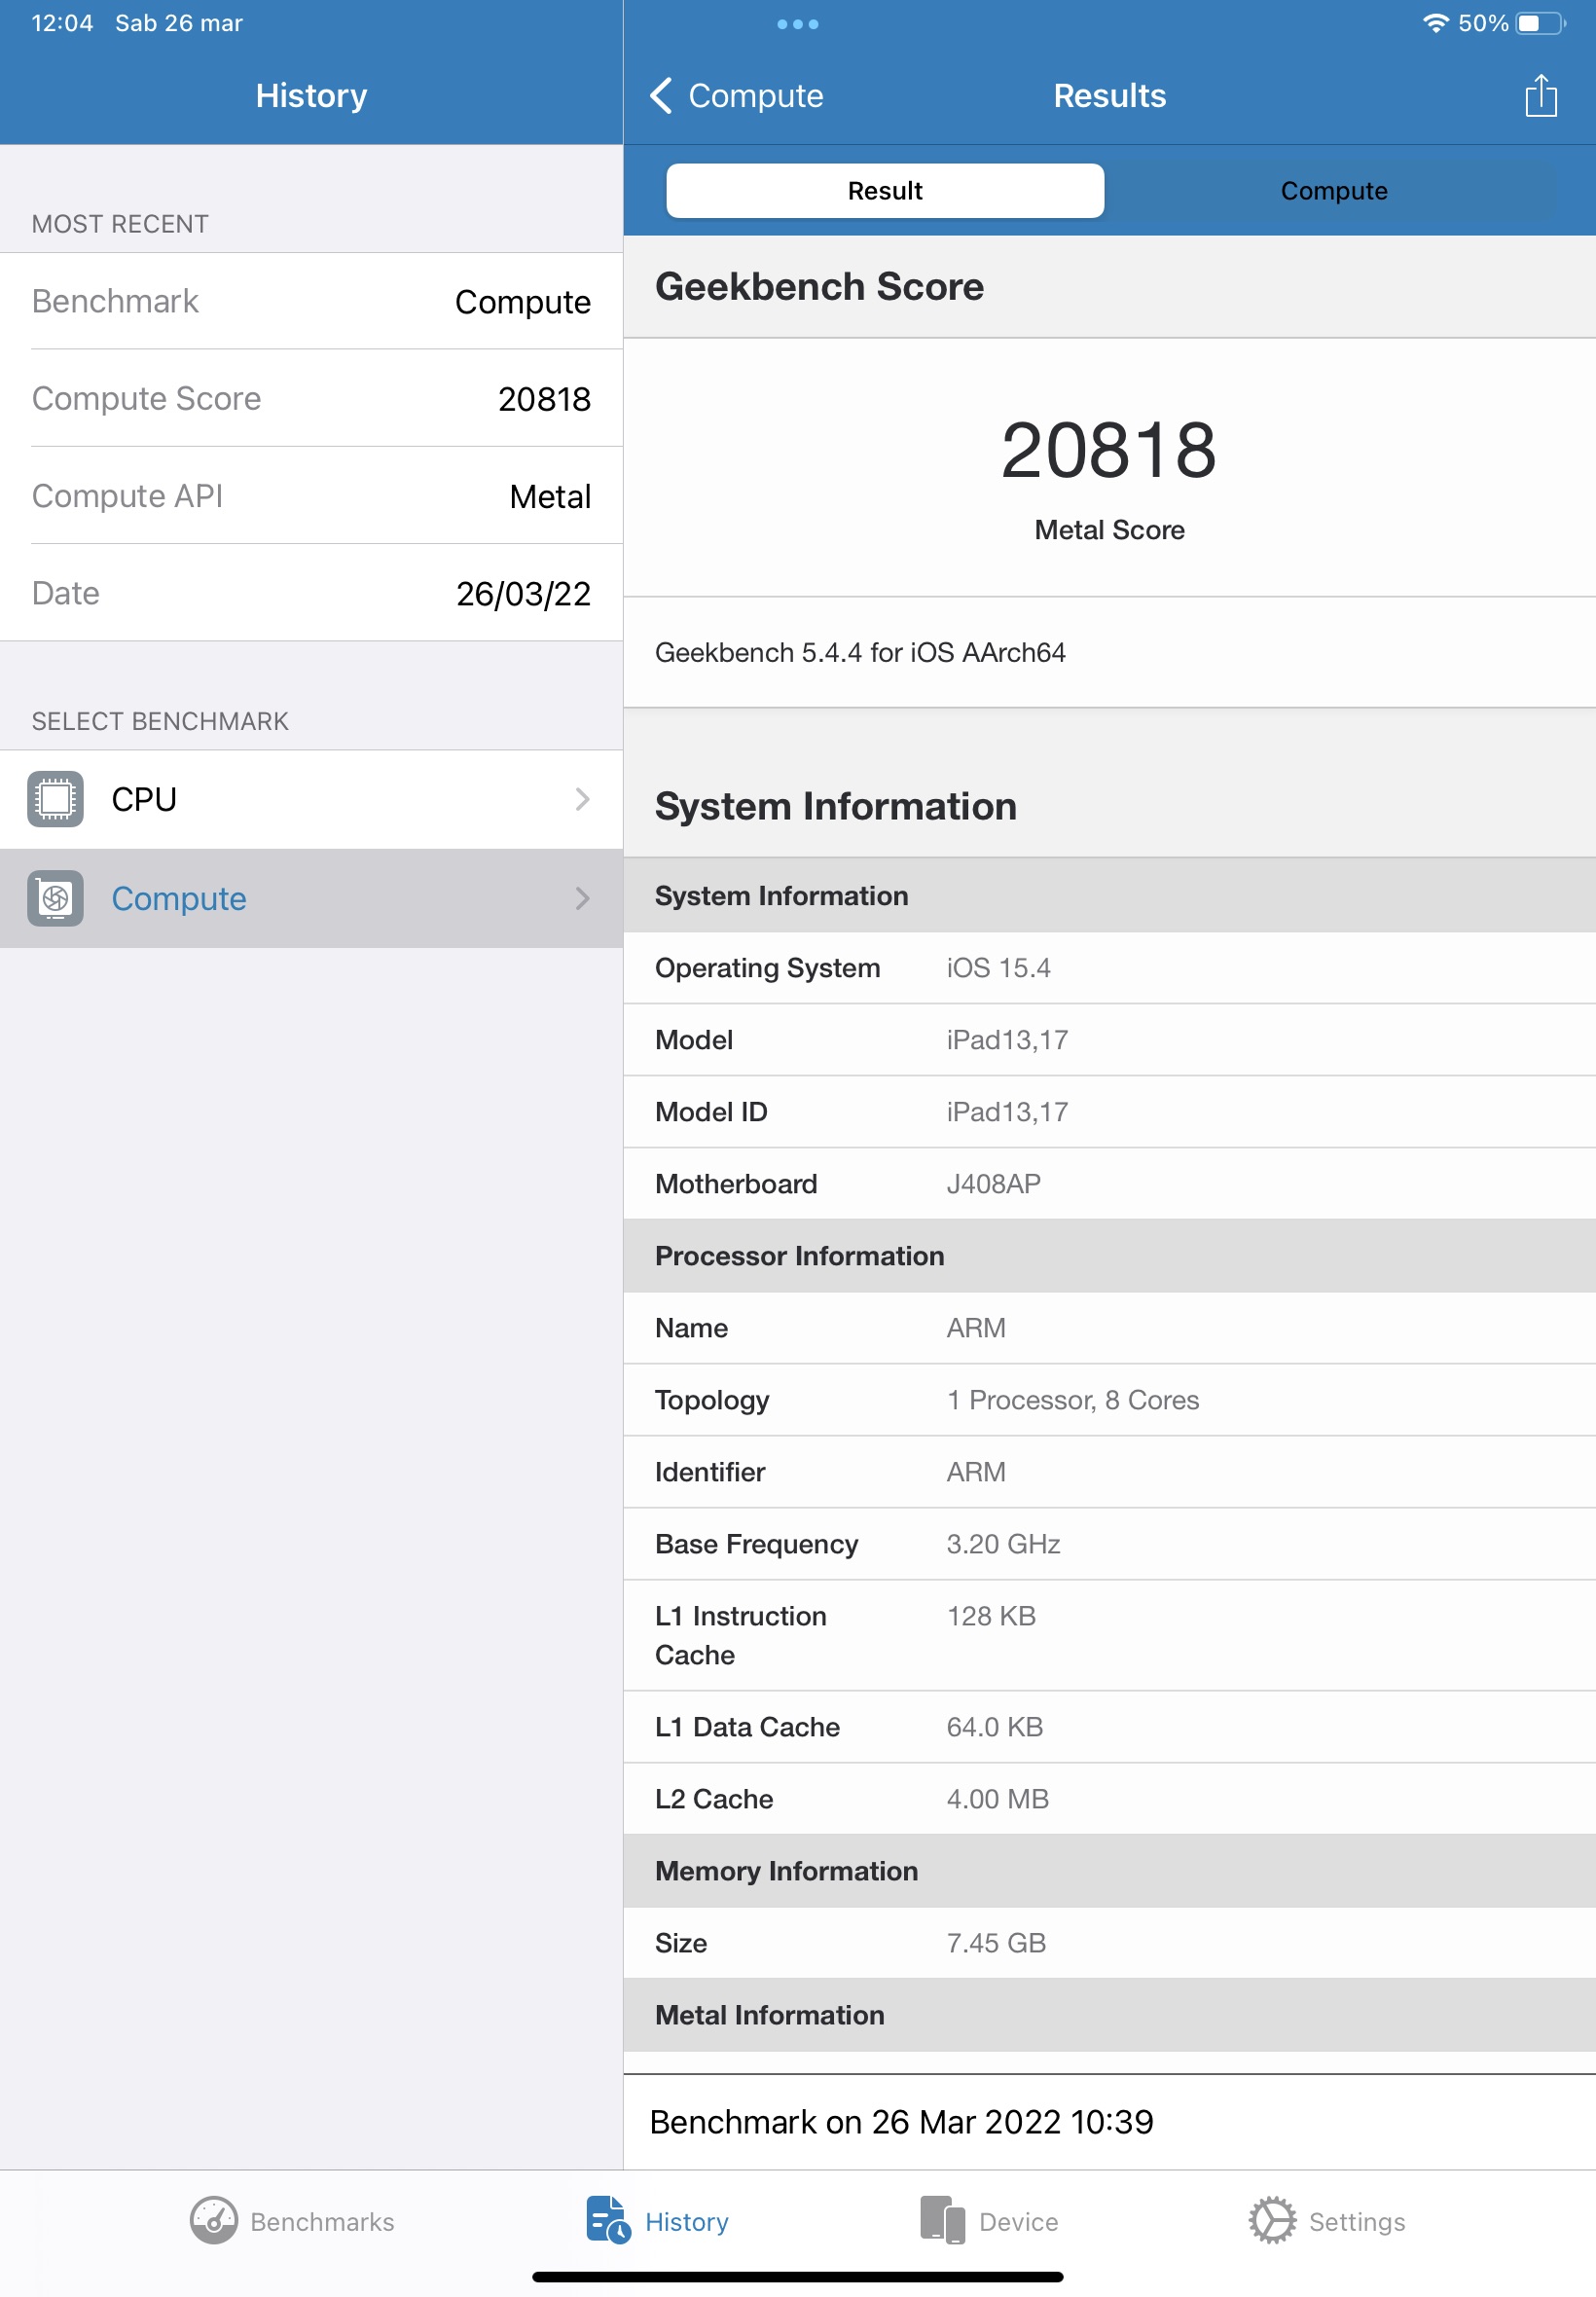The width and height of the screenshot is (1596, 2297).
Task: Tap the home indicator bar
Action: (797, 2277)
